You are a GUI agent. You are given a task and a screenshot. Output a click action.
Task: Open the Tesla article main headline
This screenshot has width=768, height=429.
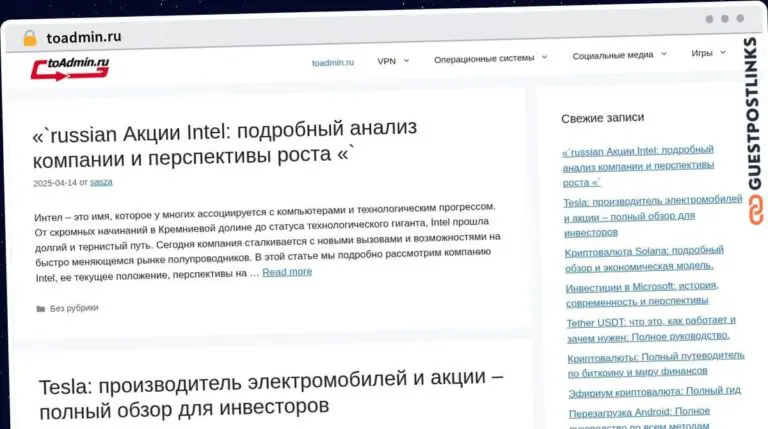271,395
